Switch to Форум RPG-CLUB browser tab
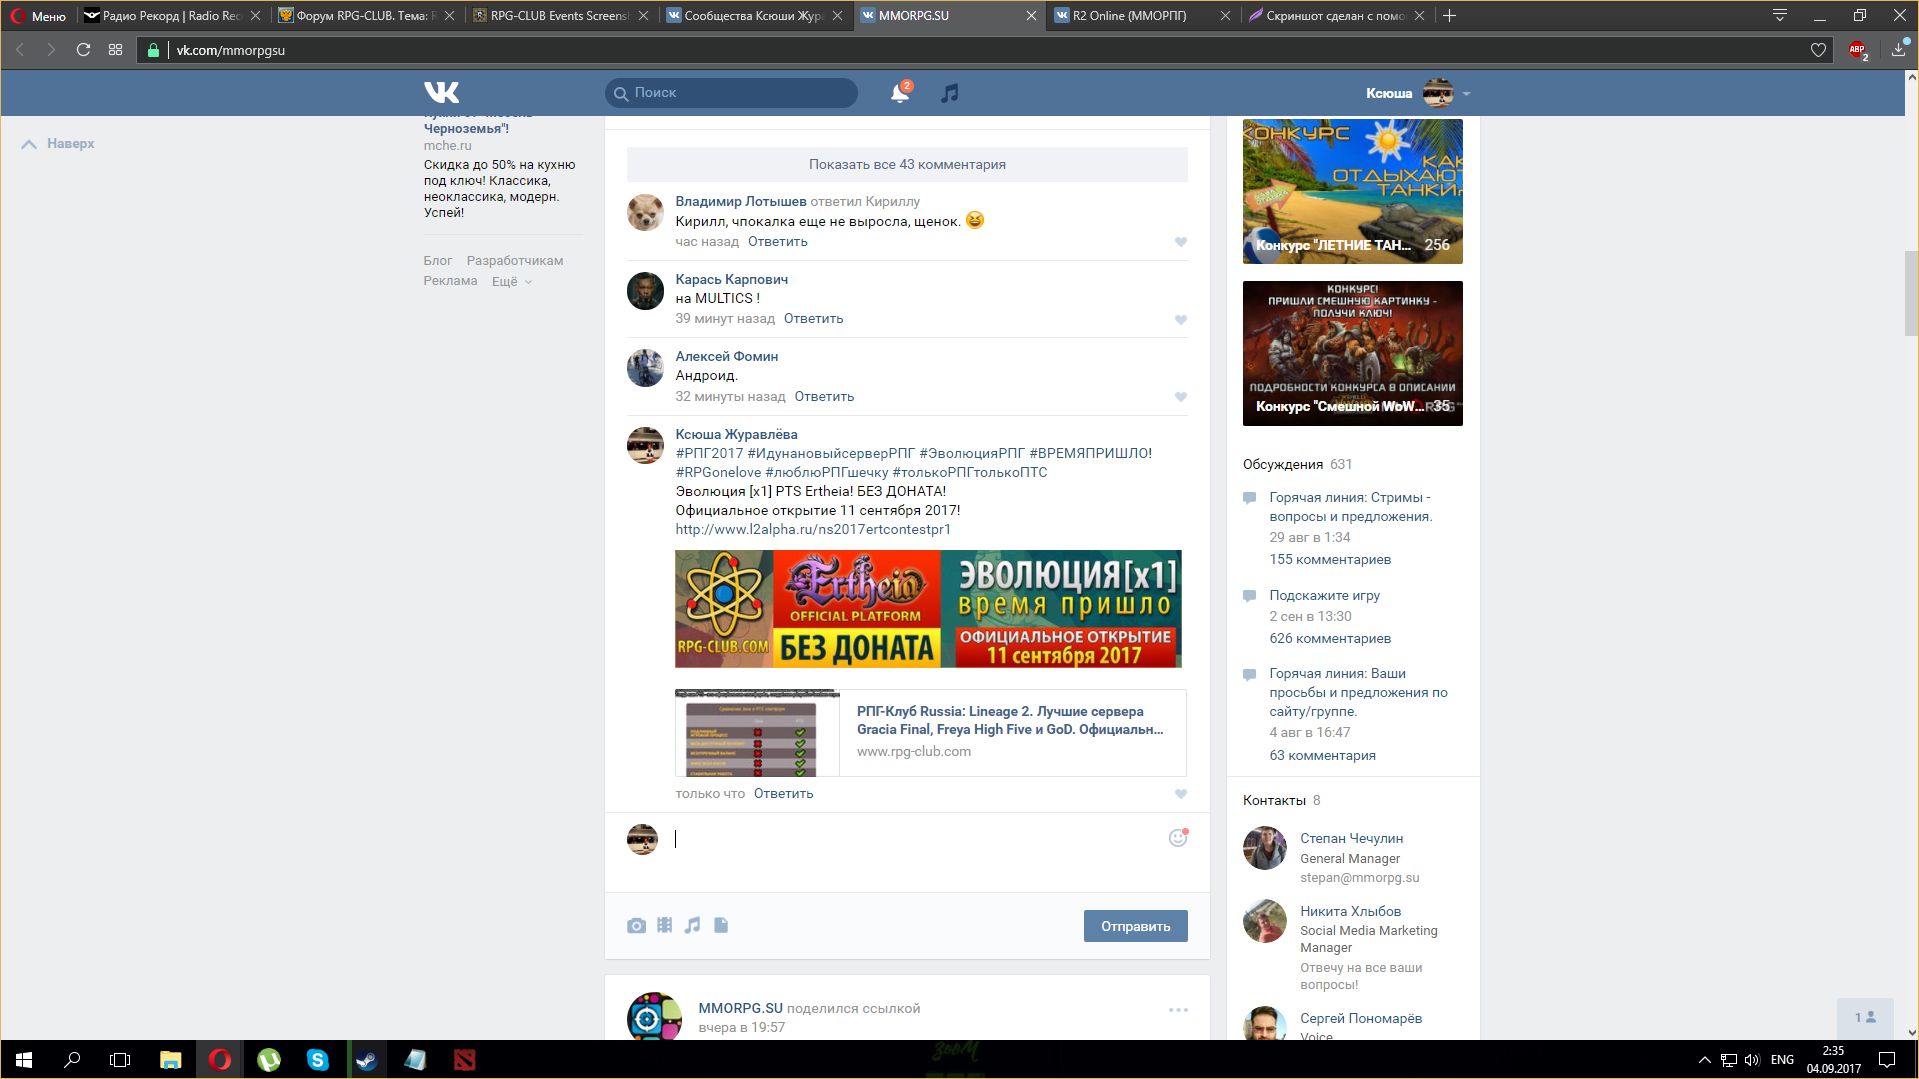 [x=364, y=16]
